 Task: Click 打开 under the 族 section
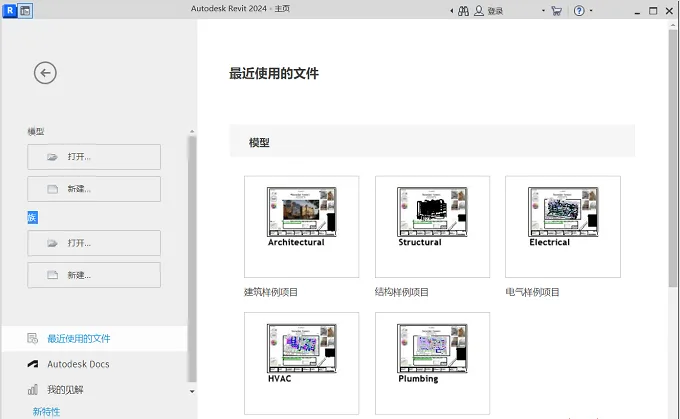[94, 243]
